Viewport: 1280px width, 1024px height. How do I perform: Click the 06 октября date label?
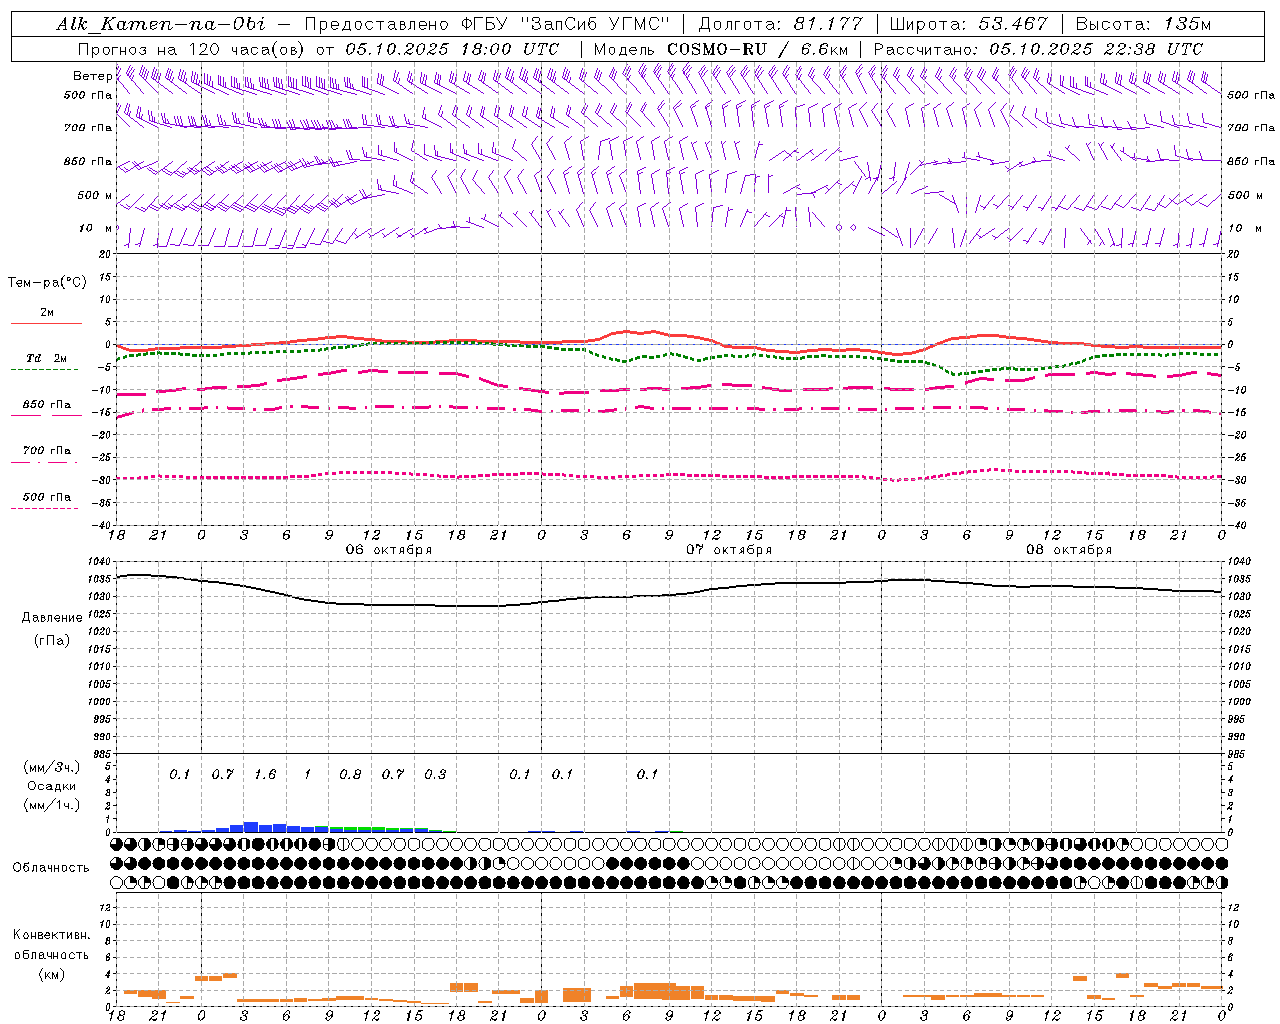pyautogui.click(x=389, y=550)
